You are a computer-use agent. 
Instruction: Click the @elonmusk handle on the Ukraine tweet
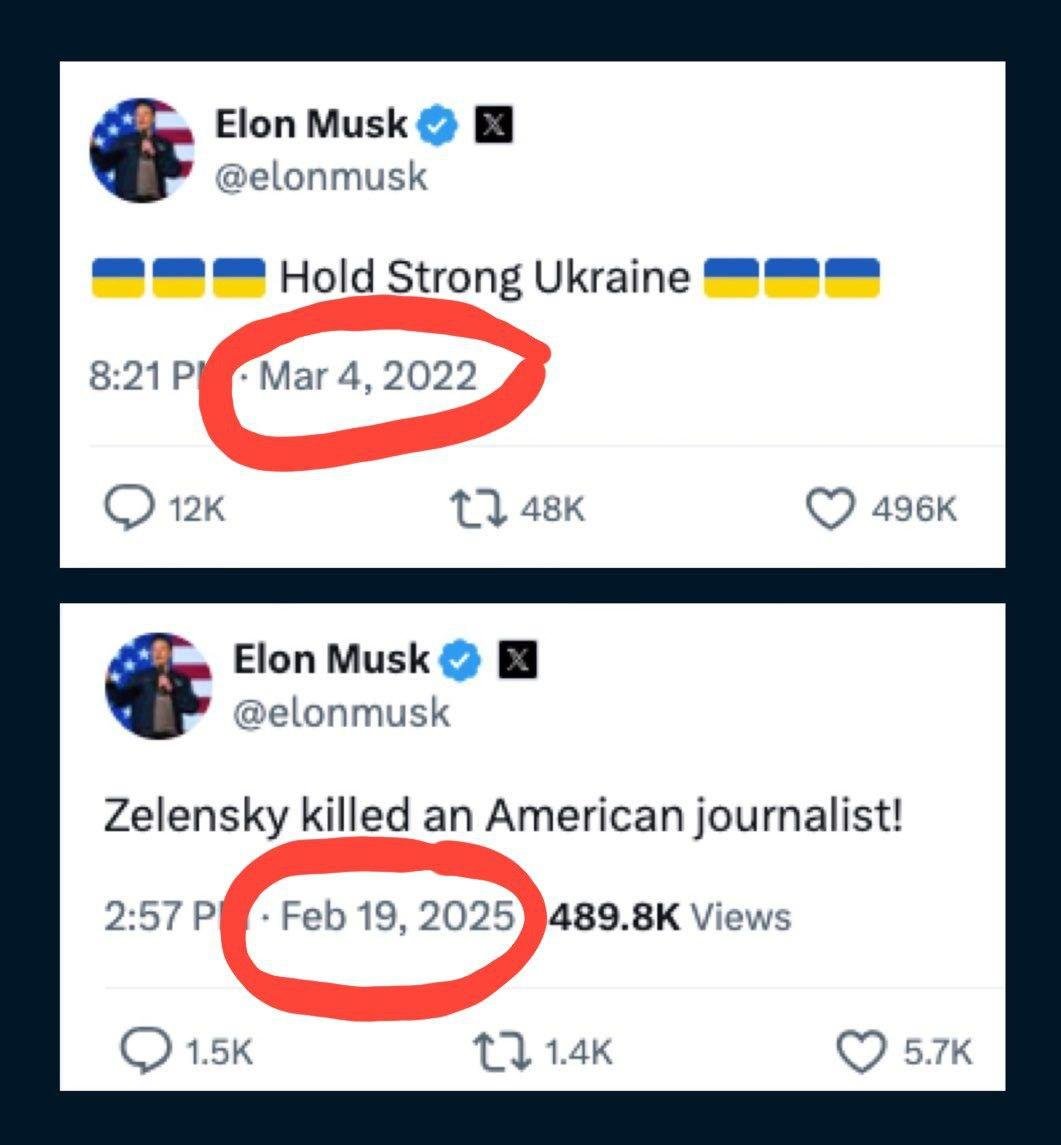321,177
